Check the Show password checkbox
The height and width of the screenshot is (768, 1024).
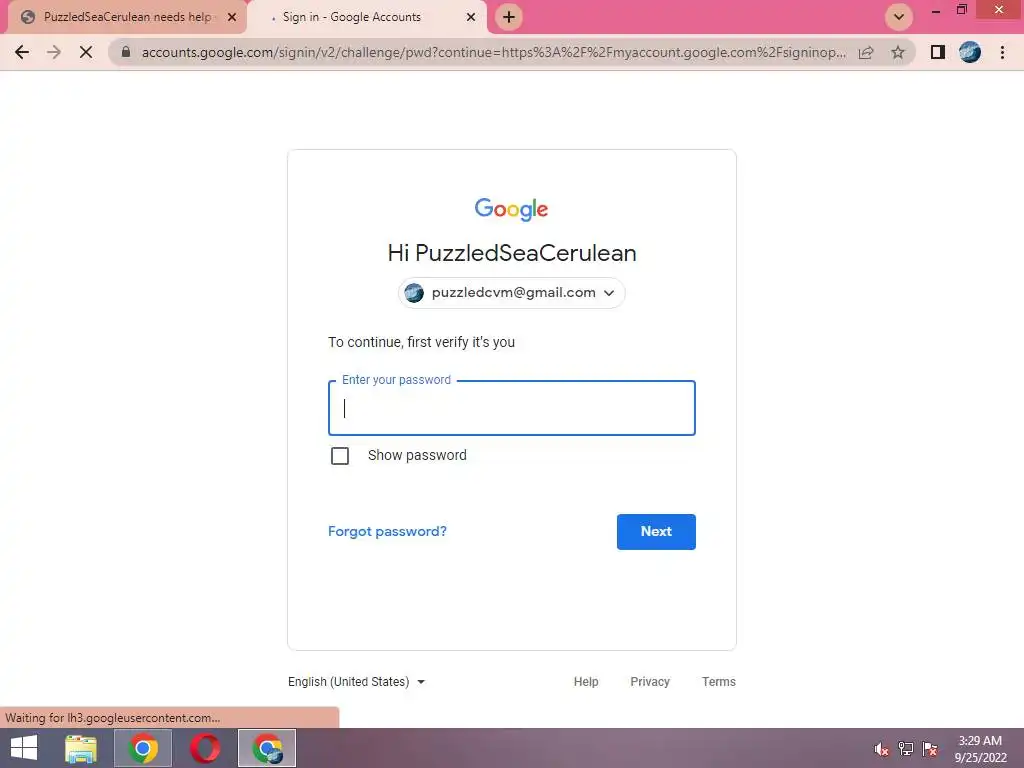pos(340,456)
